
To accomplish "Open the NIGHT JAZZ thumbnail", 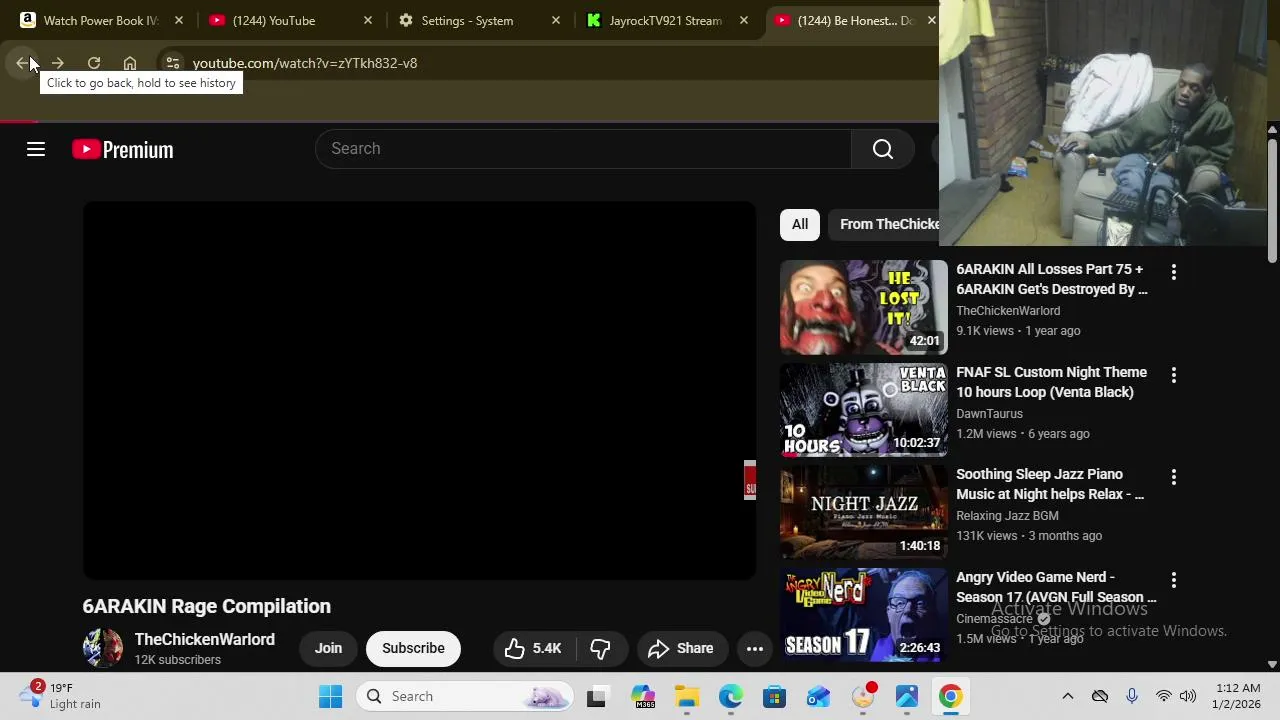I will click(863, 512).
